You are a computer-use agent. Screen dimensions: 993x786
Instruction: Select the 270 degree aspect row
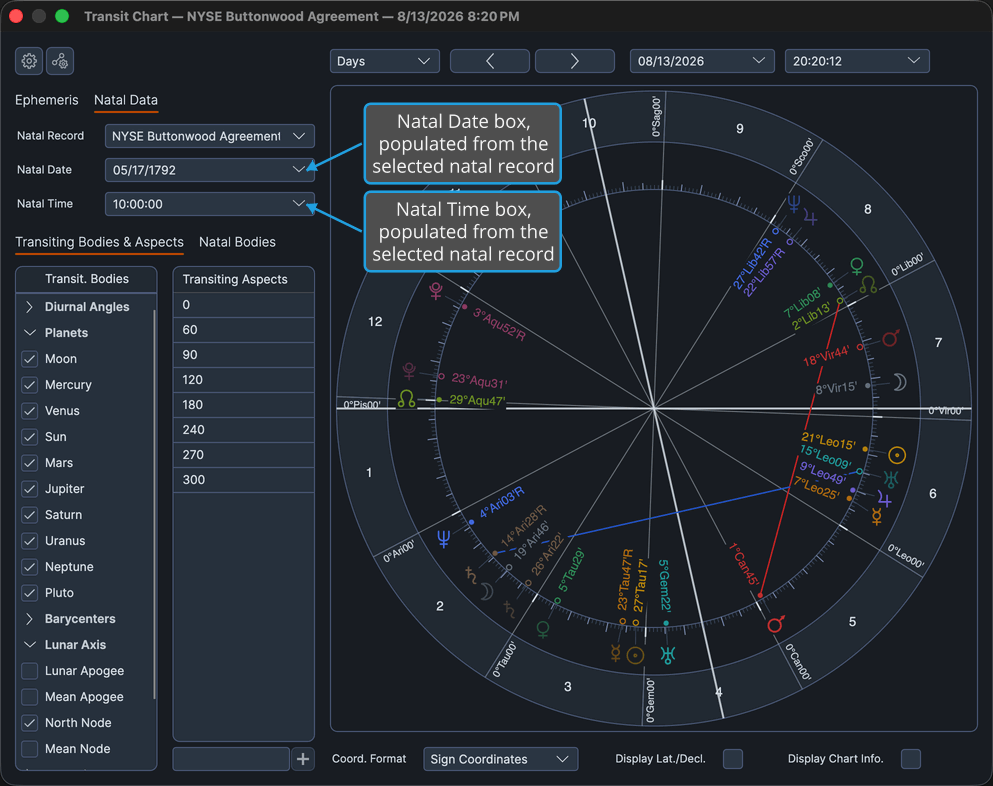click(x=244, y=455)
